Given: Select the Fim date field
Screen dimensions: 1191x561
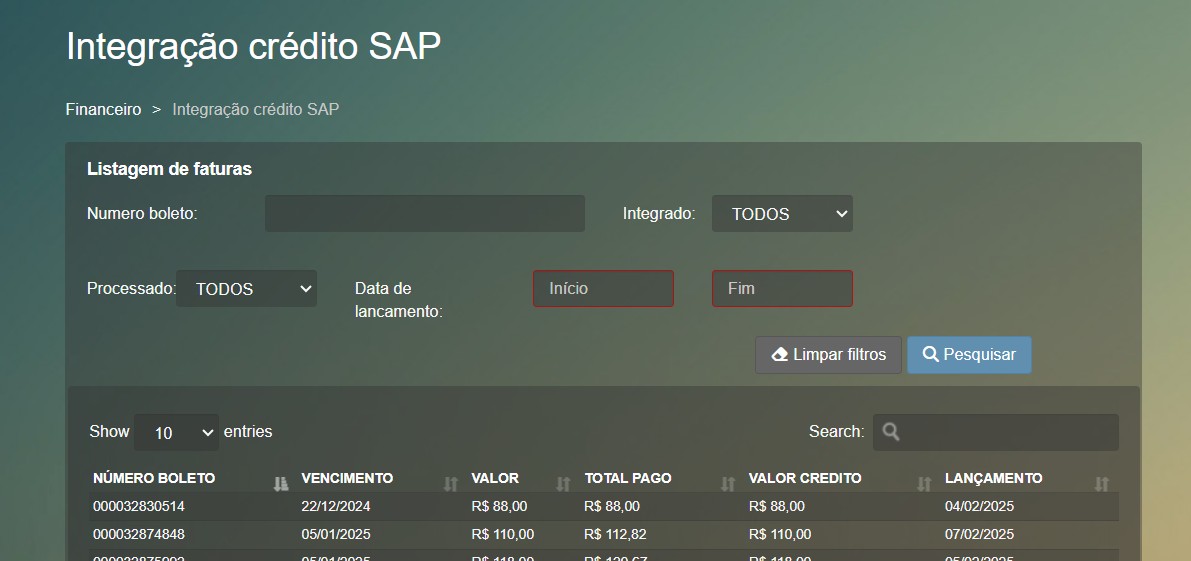Looking at the screenshot, I should click(782, 289).
